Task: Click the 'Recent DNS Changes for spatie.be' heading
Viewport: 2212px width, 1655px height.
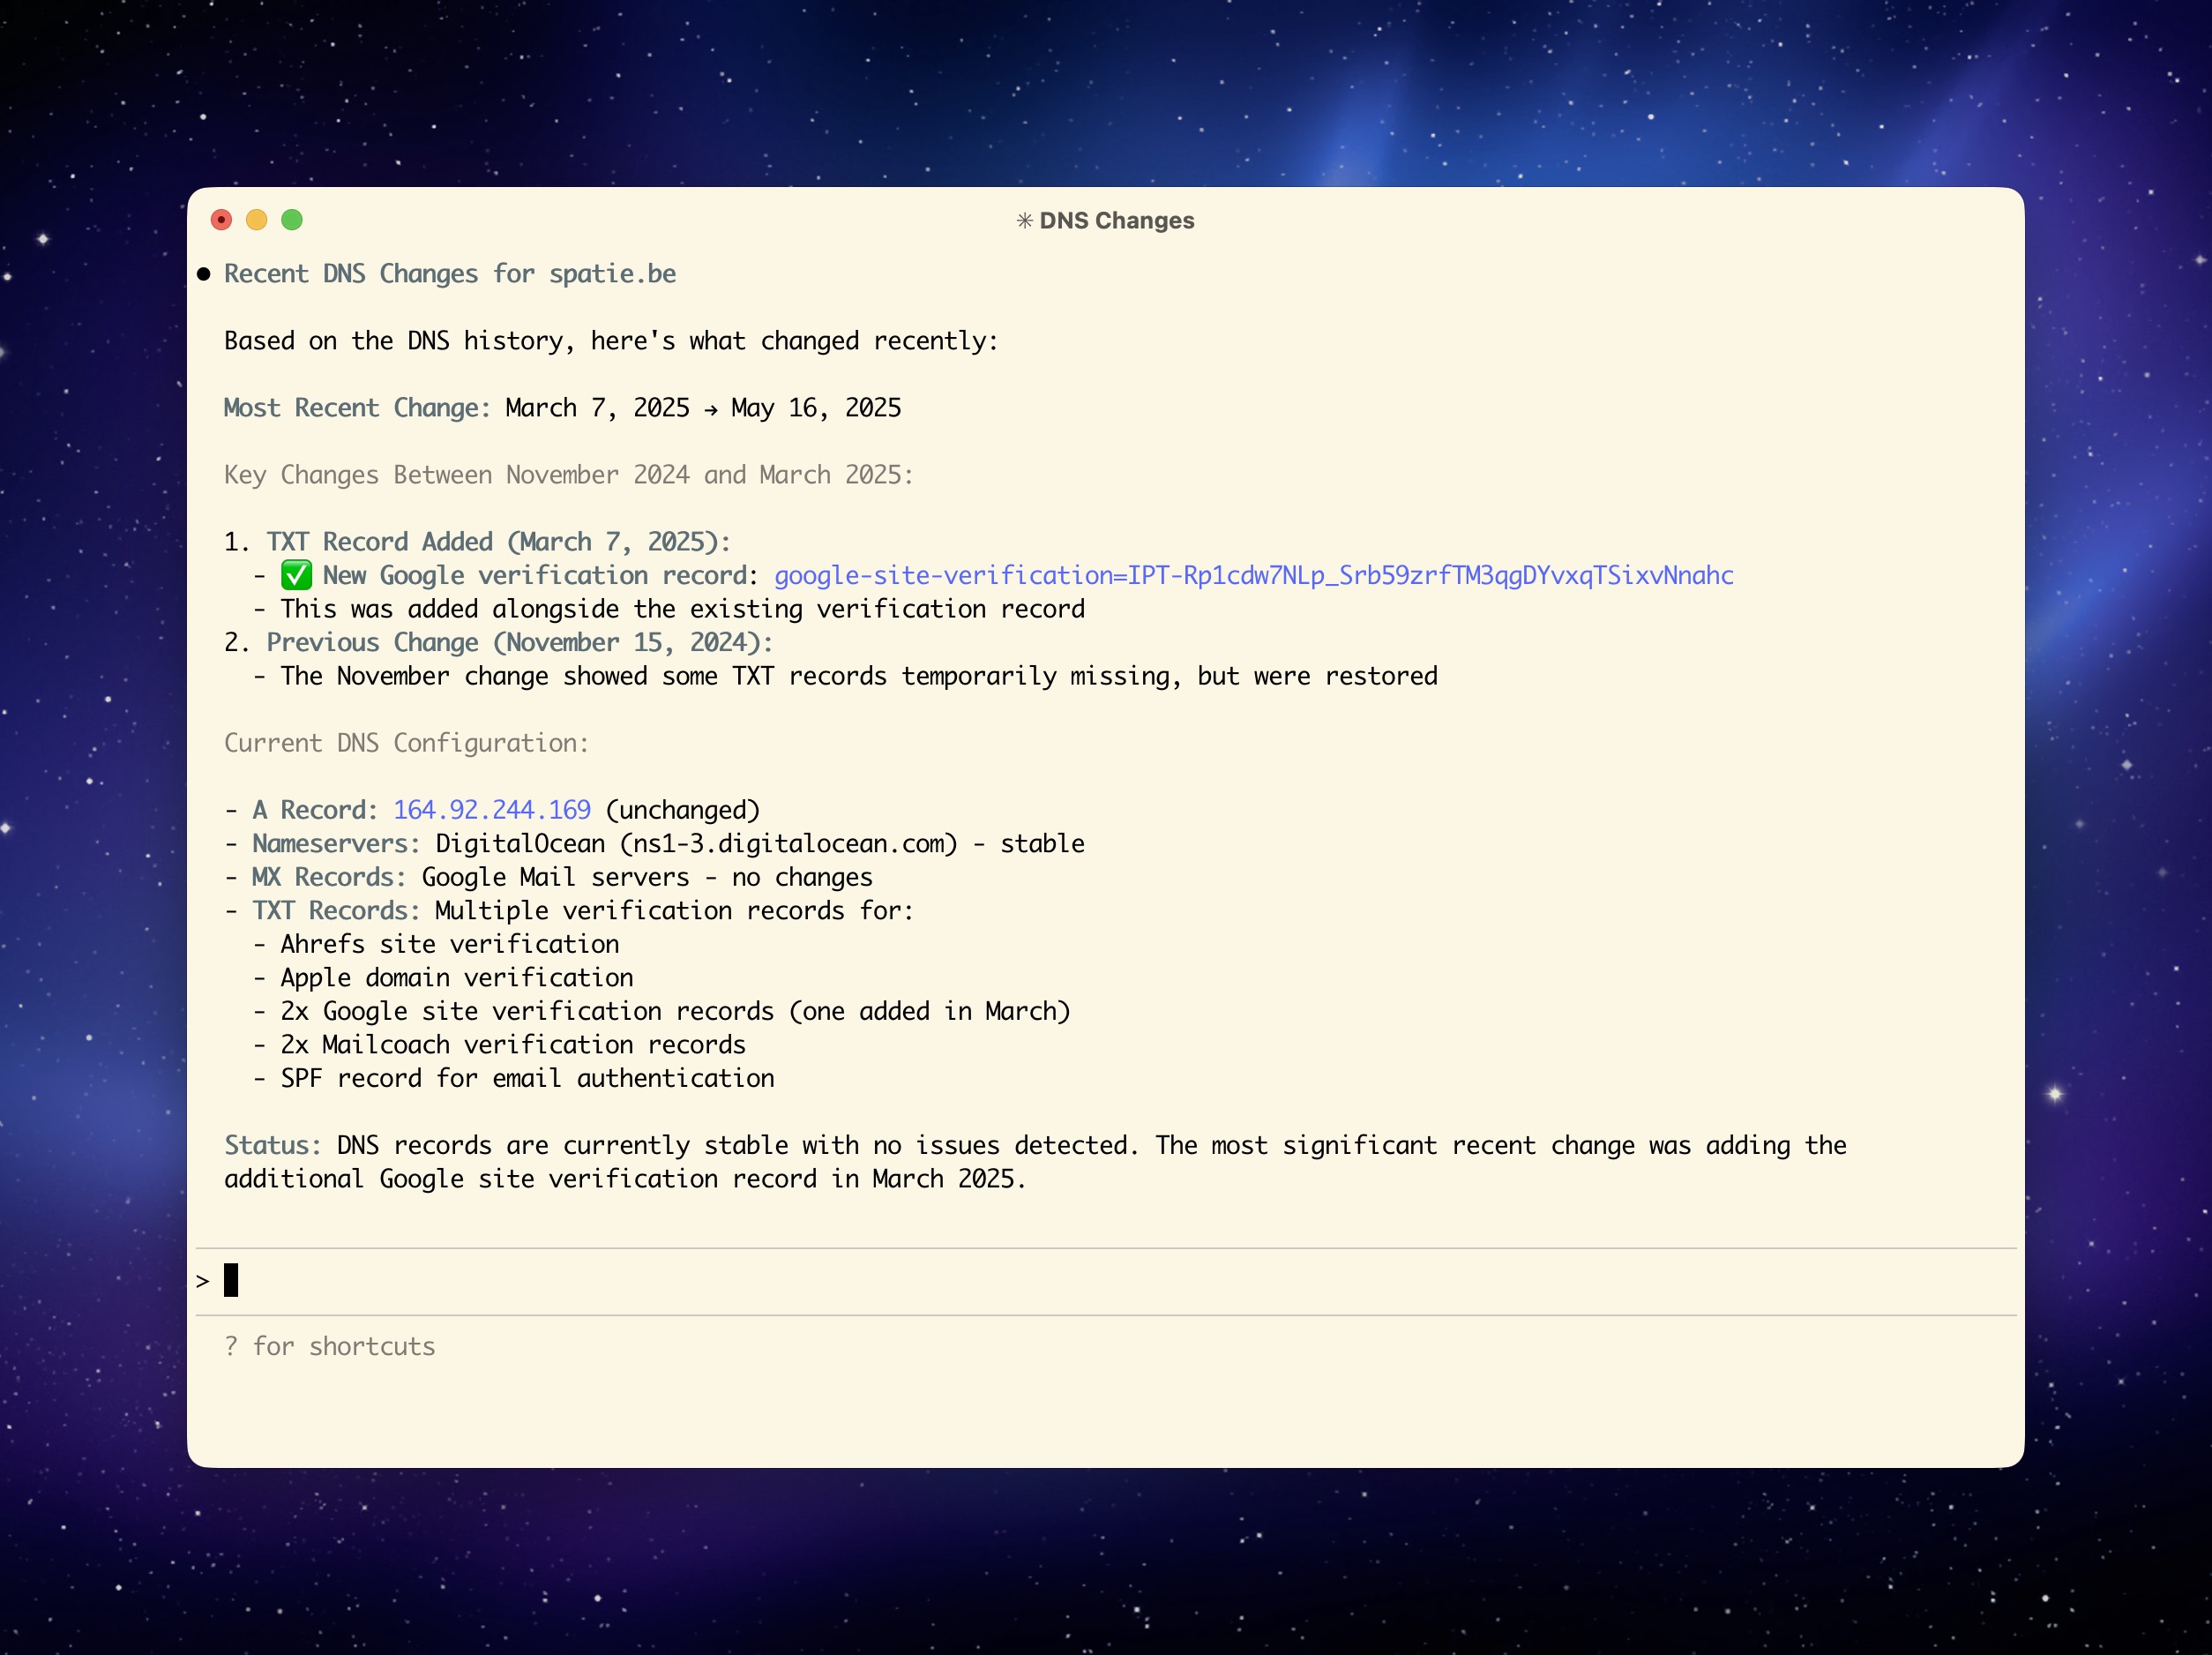Action: click(x=450, y=274)
